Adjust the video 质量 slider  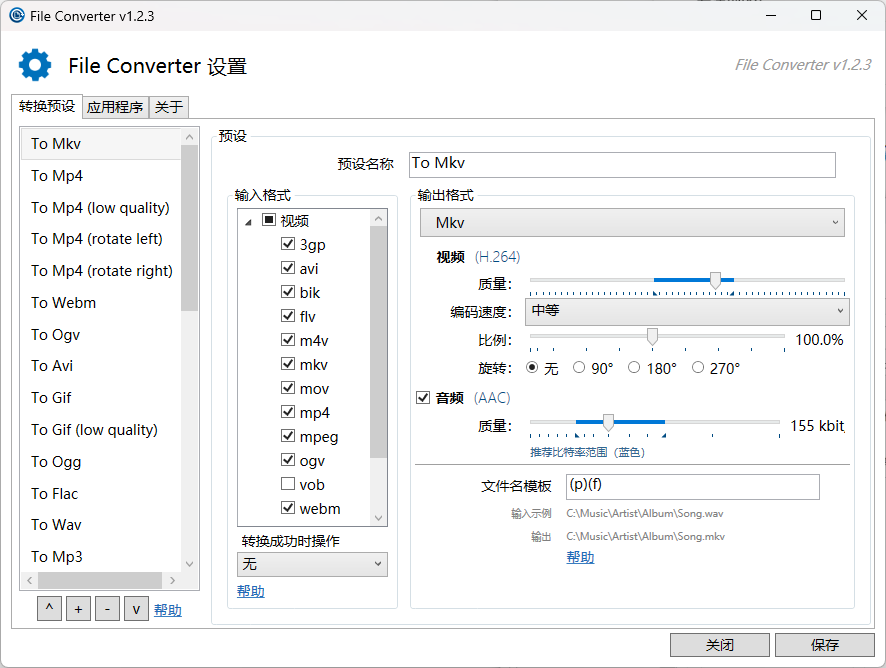(715, 280)
